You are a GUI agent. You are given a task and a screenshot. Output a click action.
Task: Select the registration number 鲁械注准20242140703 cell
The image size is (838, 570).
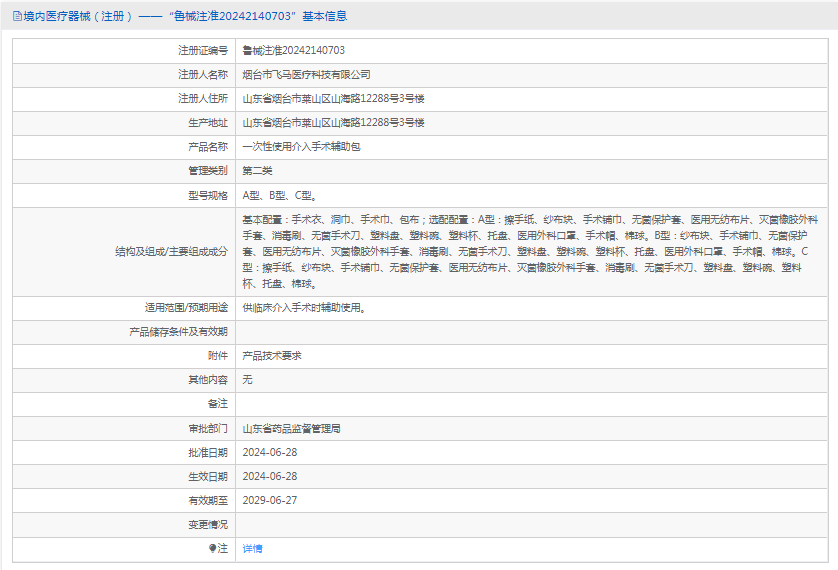coord(293,50)
